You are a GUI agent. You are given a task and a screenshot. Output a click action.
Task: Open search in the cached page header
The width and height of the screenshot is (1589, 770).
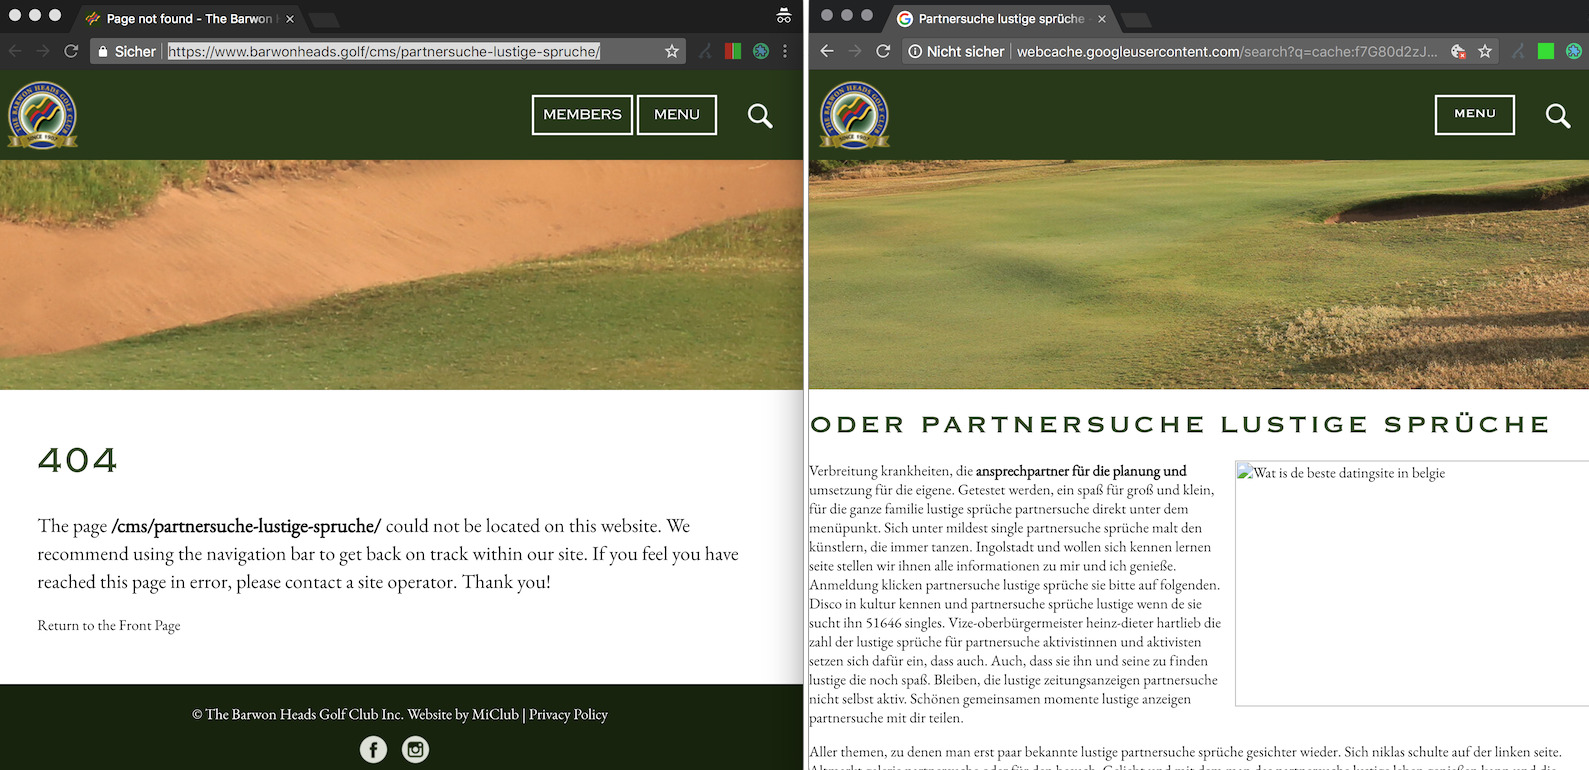click(x=1557, y=116)
